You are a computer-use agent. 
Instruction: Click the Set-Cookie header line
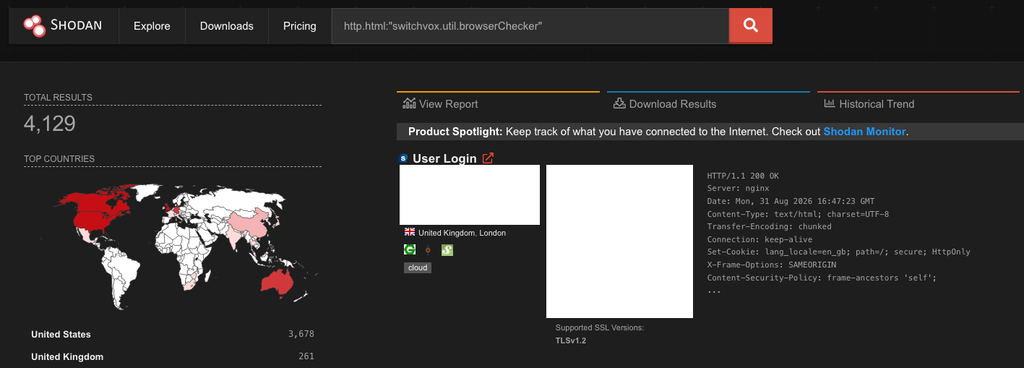[x=839, y=252]
